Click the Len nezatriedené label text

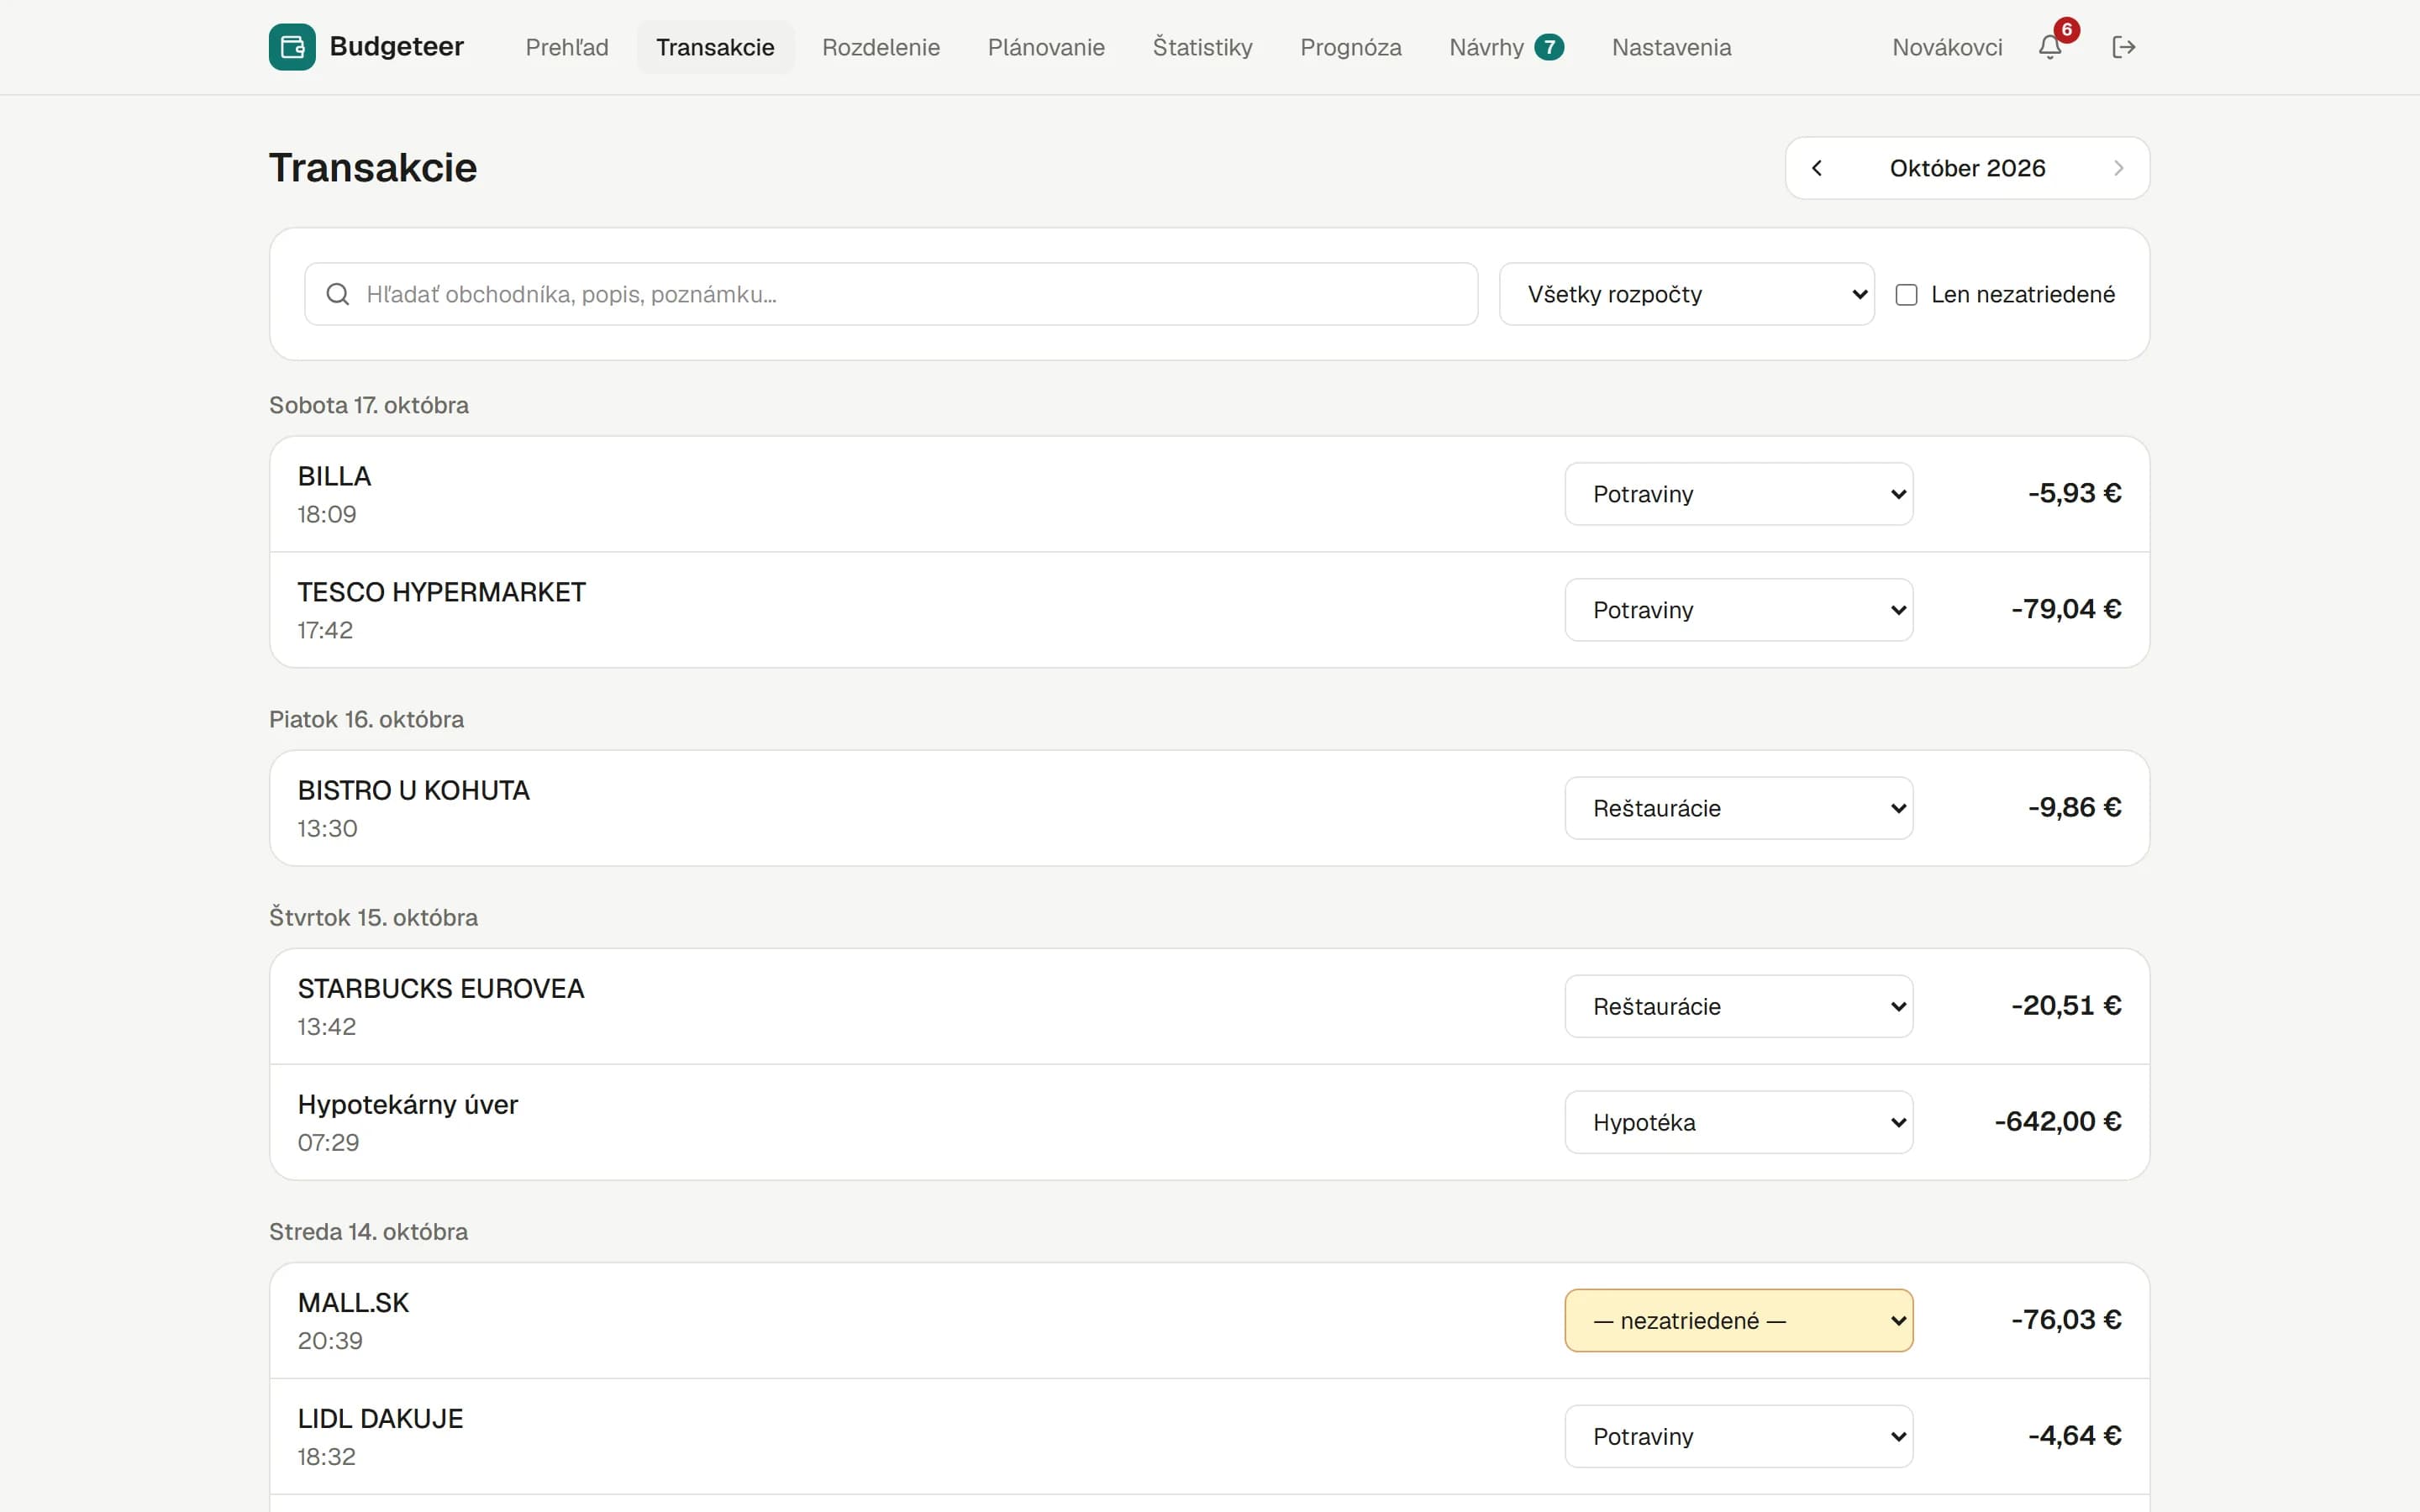point(2023,294)
